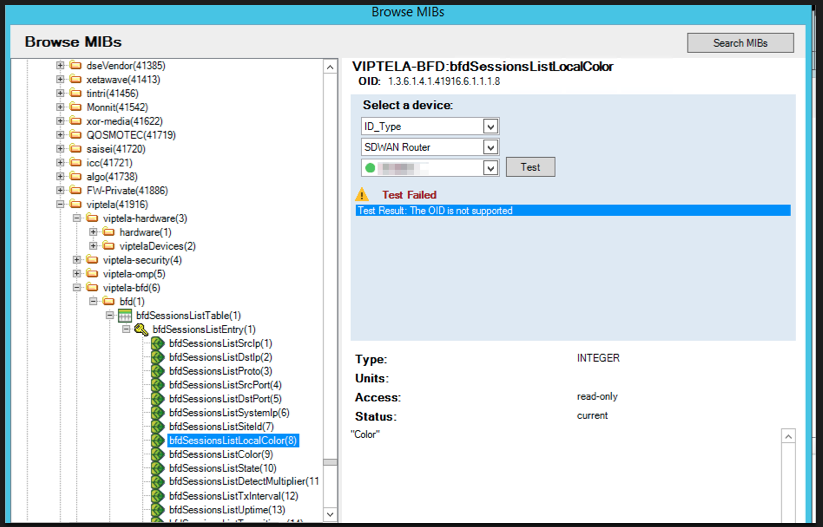Select bfdSessionsListTxInterval(12) in tree
Viewport: 823px width, 527px height.
[x=234, y=496]
